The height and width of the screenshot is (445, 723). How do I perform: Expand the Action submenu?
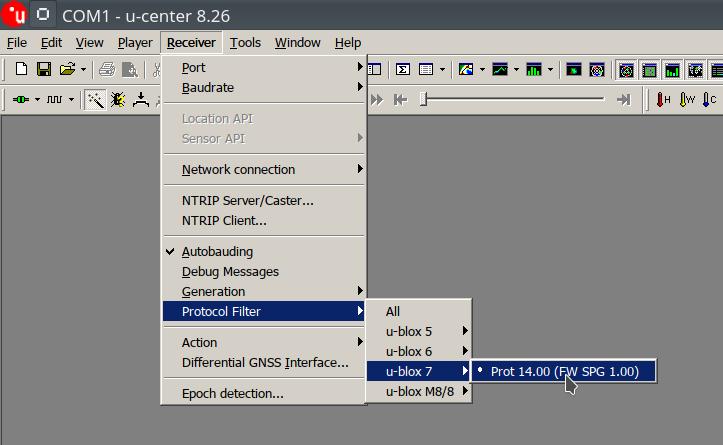(264, 342)
